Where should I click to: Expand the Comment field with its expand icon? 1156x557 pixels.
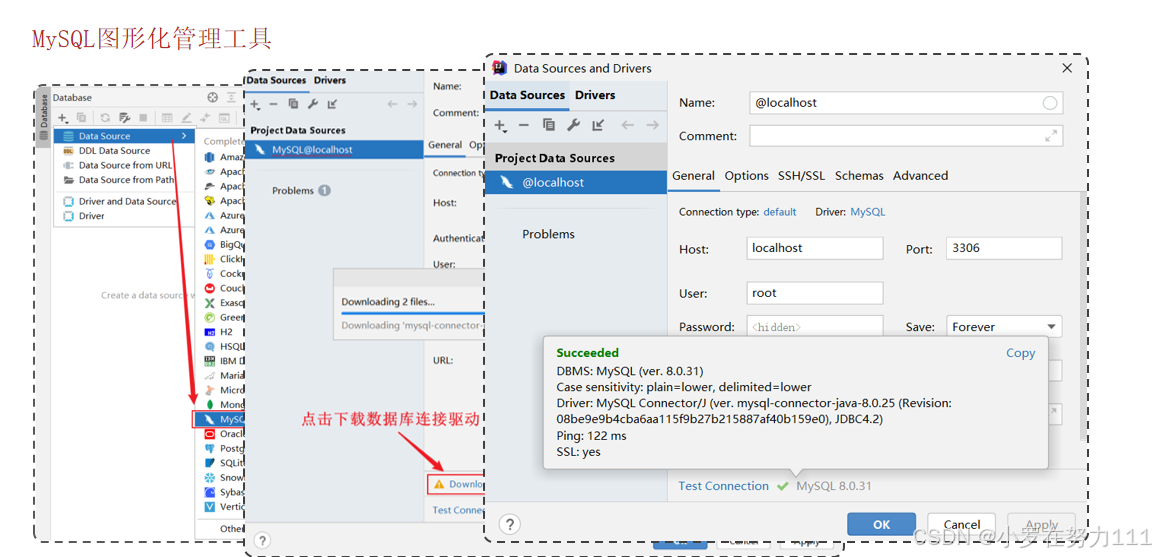(x=1051, y=136)
